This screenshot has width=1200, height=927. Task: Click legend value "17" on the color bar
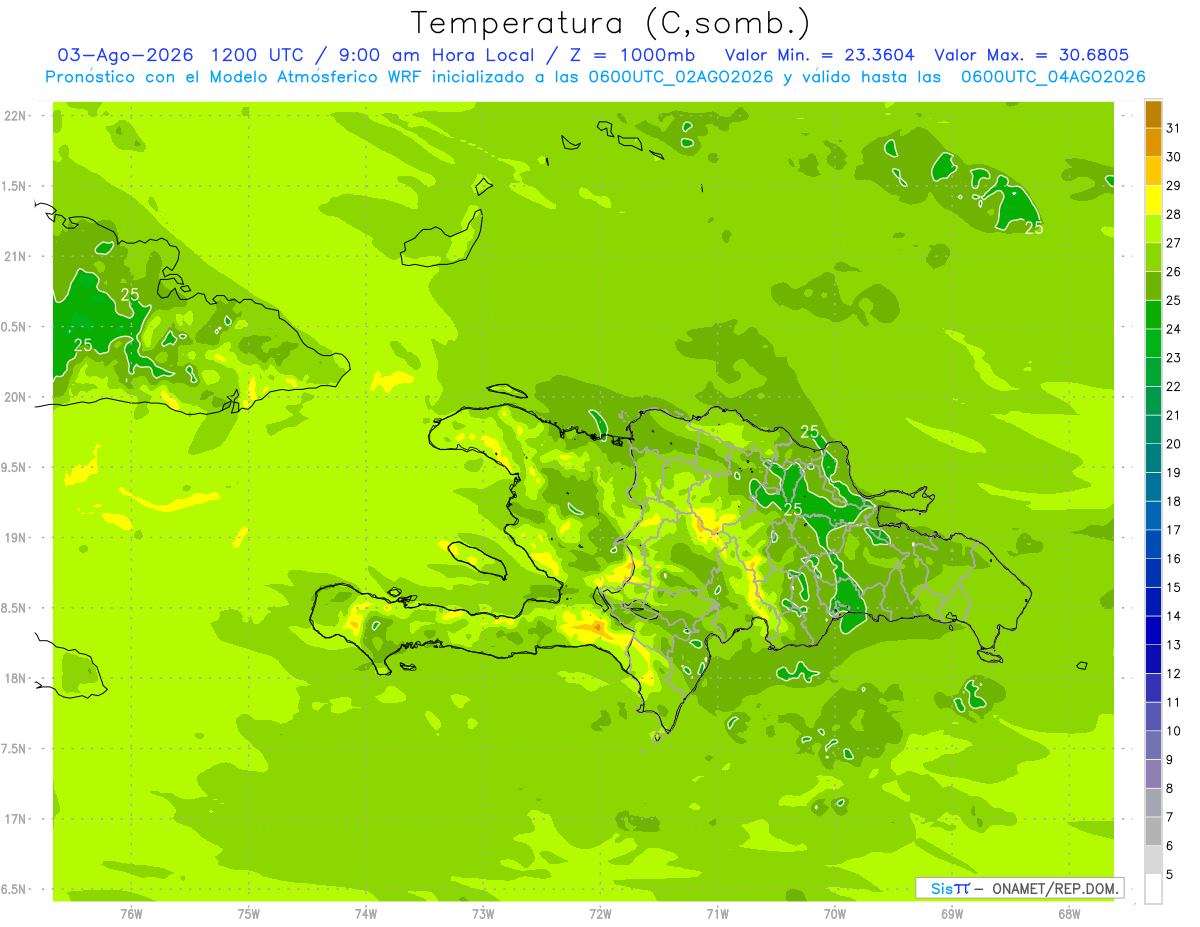[1174, 530]
